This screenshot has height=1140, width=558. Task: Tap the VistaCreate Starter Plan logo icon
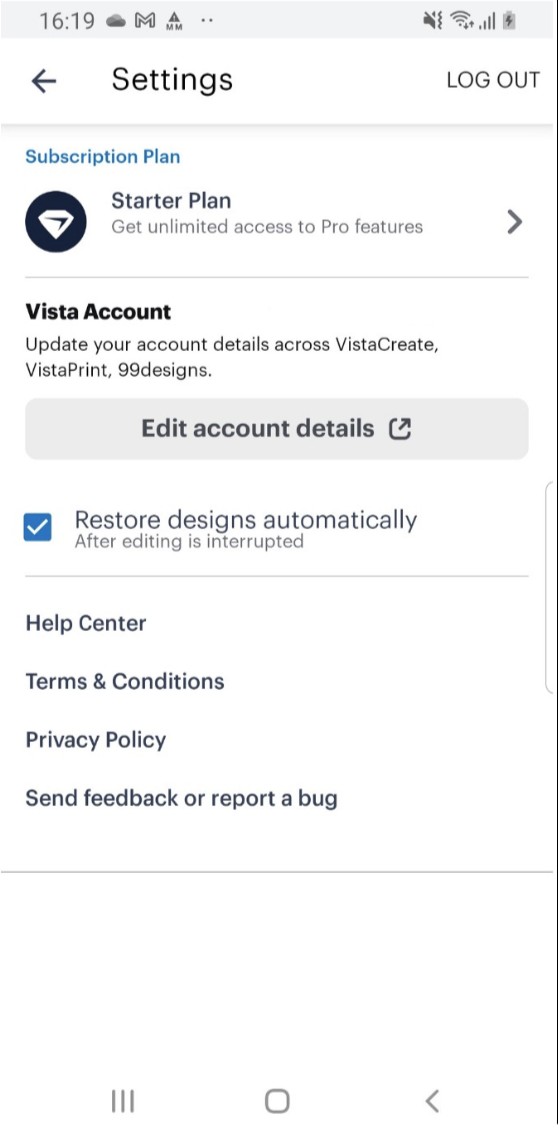[x=56, y=222]
